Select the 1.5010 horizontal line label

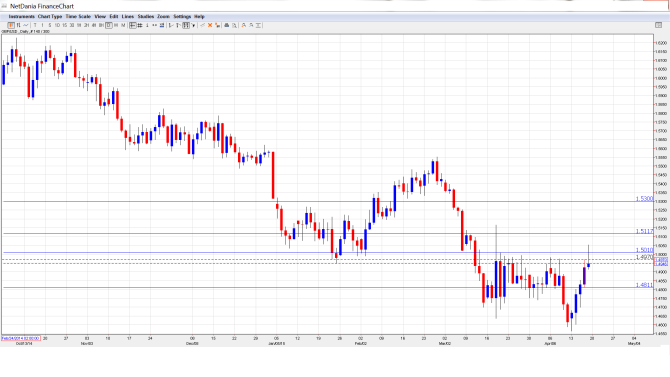(644, 250)
